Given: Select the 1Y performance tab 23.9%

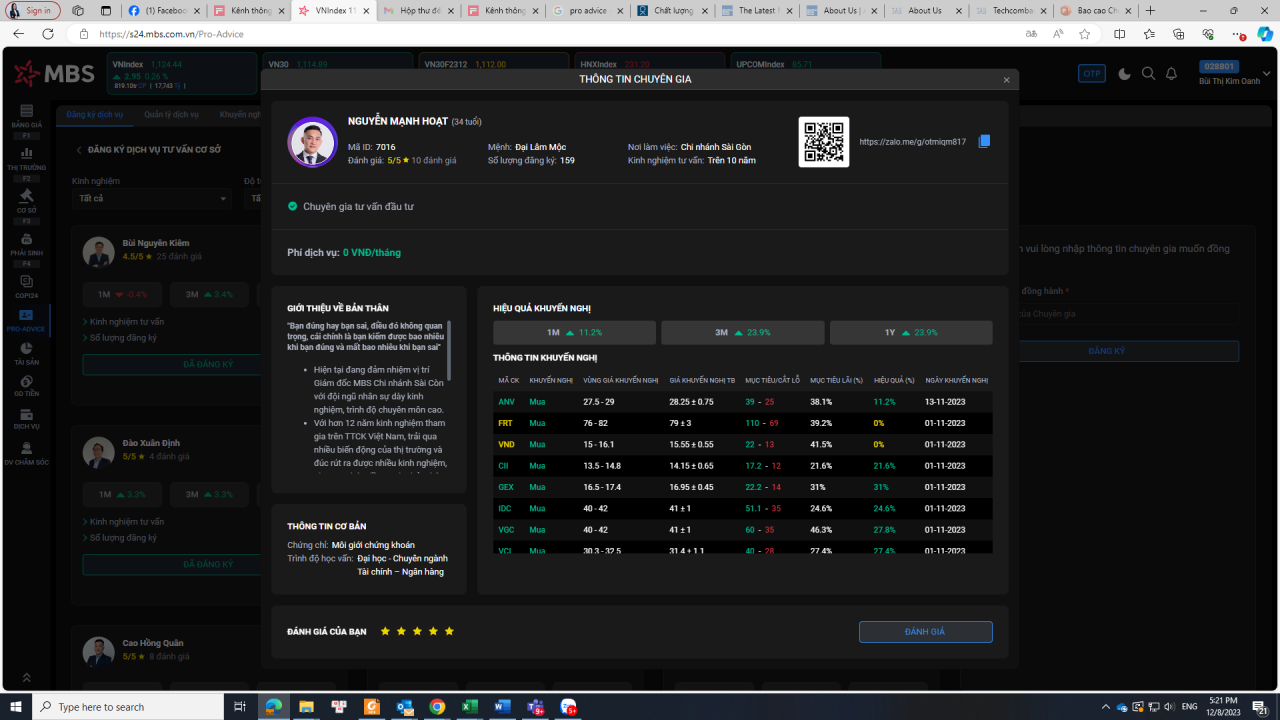Looking at the screenshot, I should click(911, 332).
